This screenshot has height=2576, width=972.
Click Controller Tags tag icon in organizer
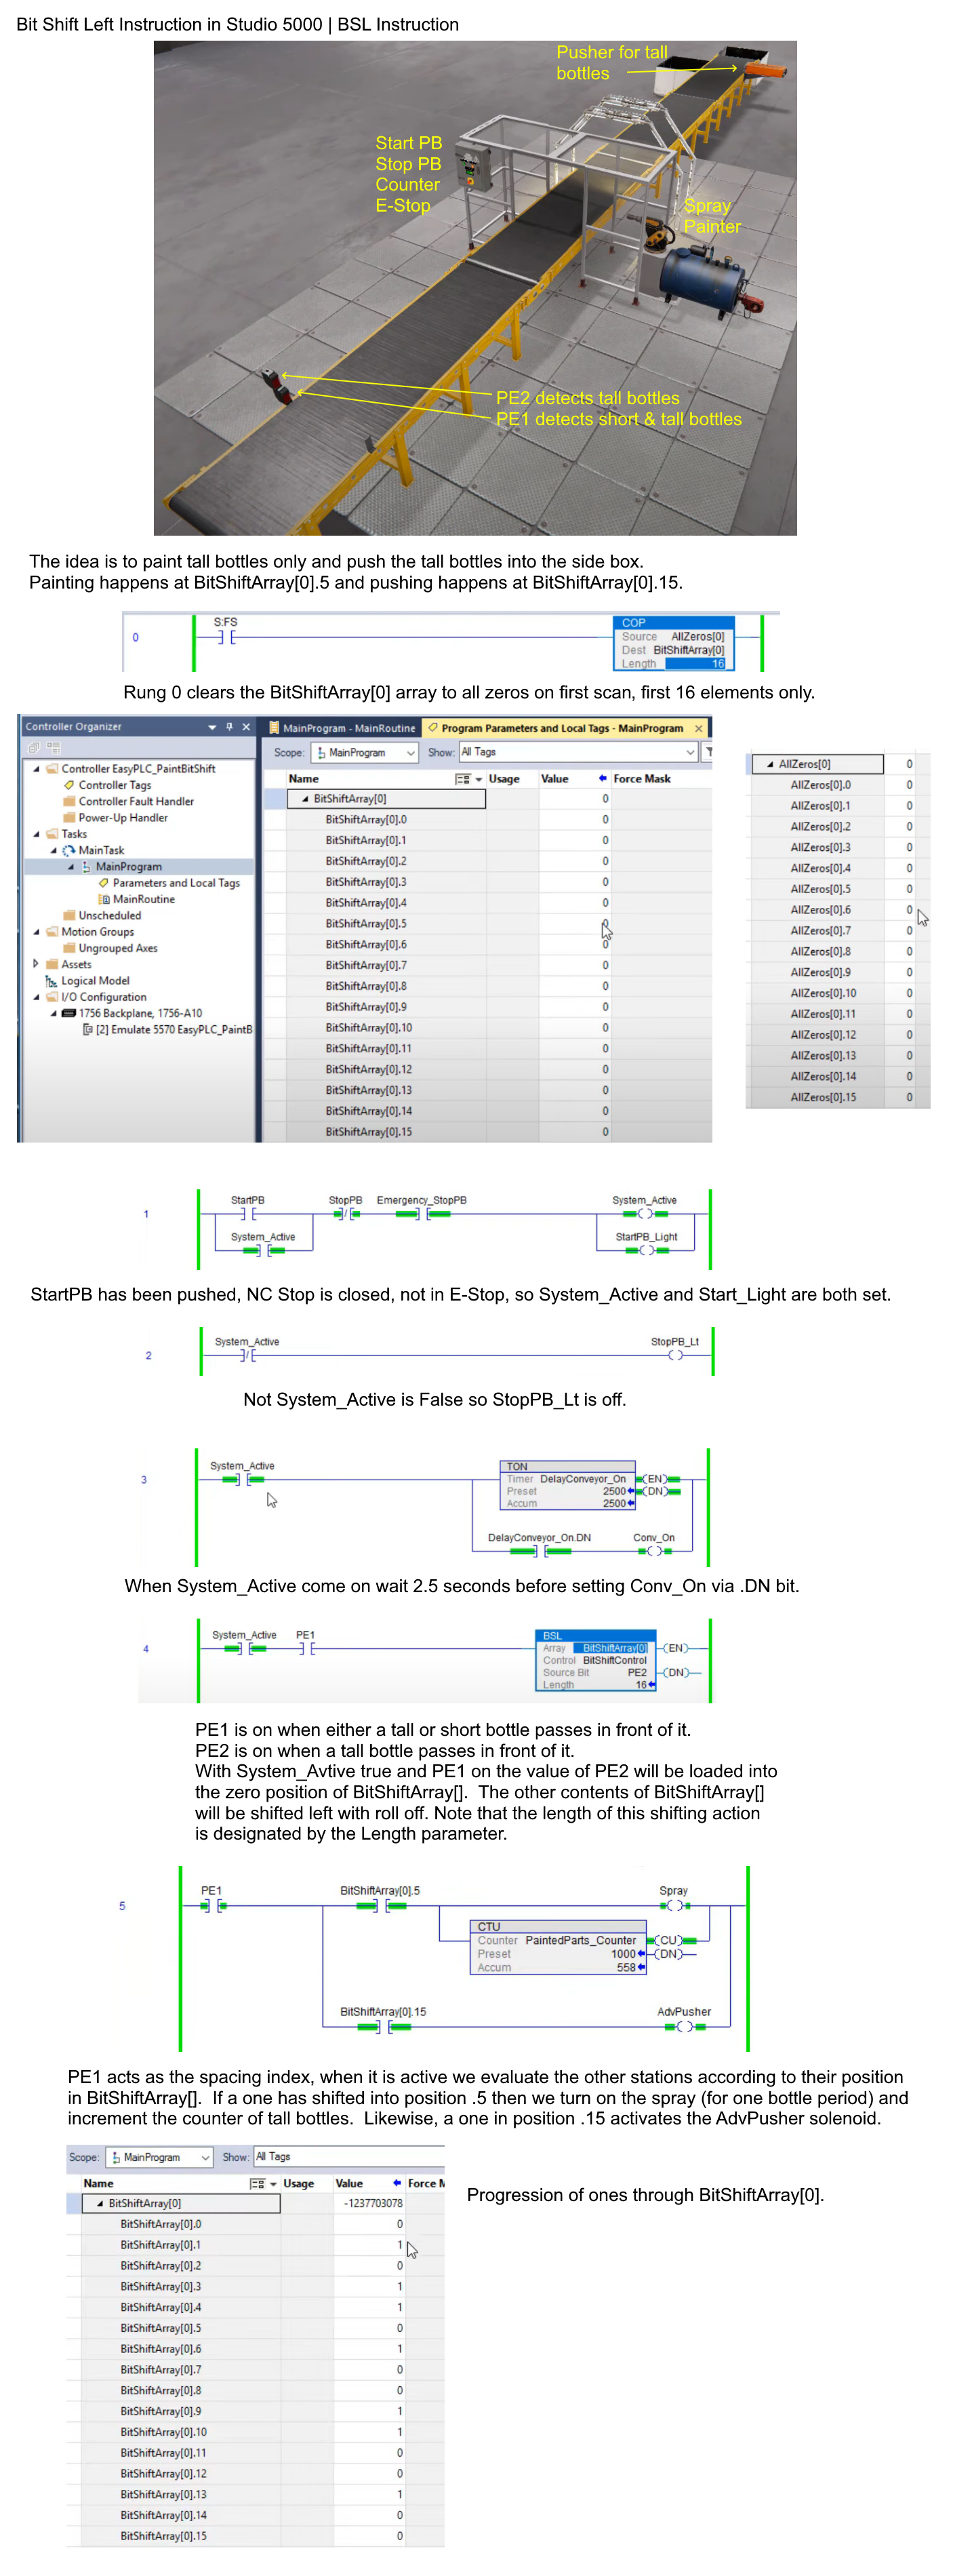(x=69, y=785)
